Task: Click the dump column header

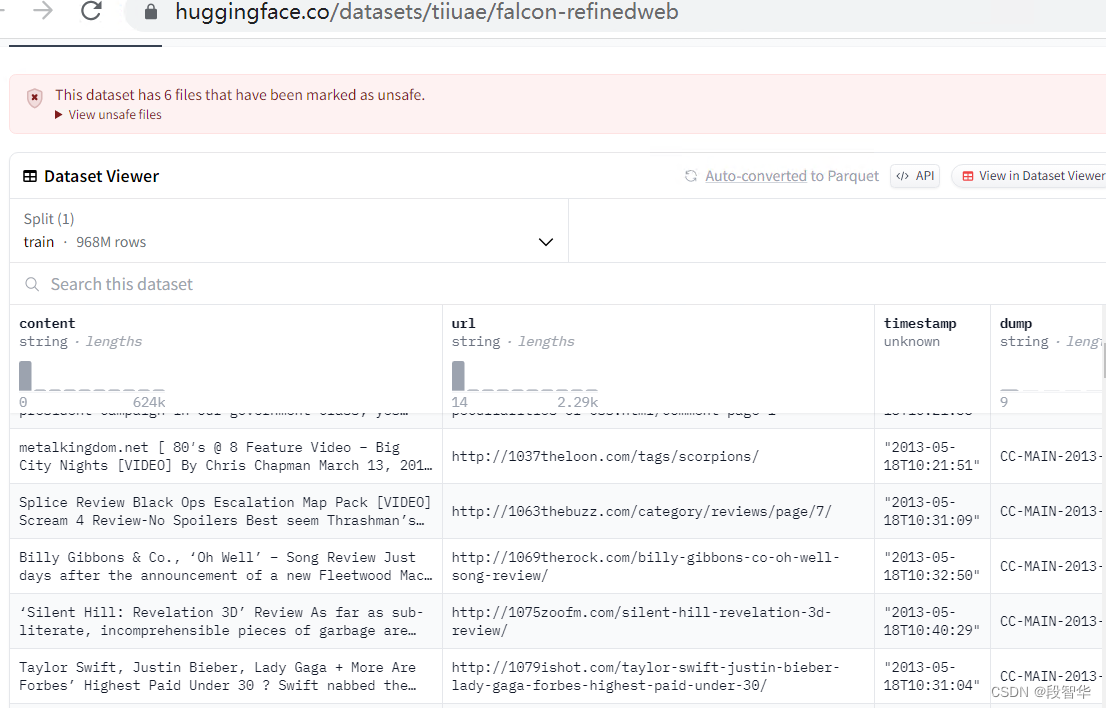Action: click(1016, 324)
